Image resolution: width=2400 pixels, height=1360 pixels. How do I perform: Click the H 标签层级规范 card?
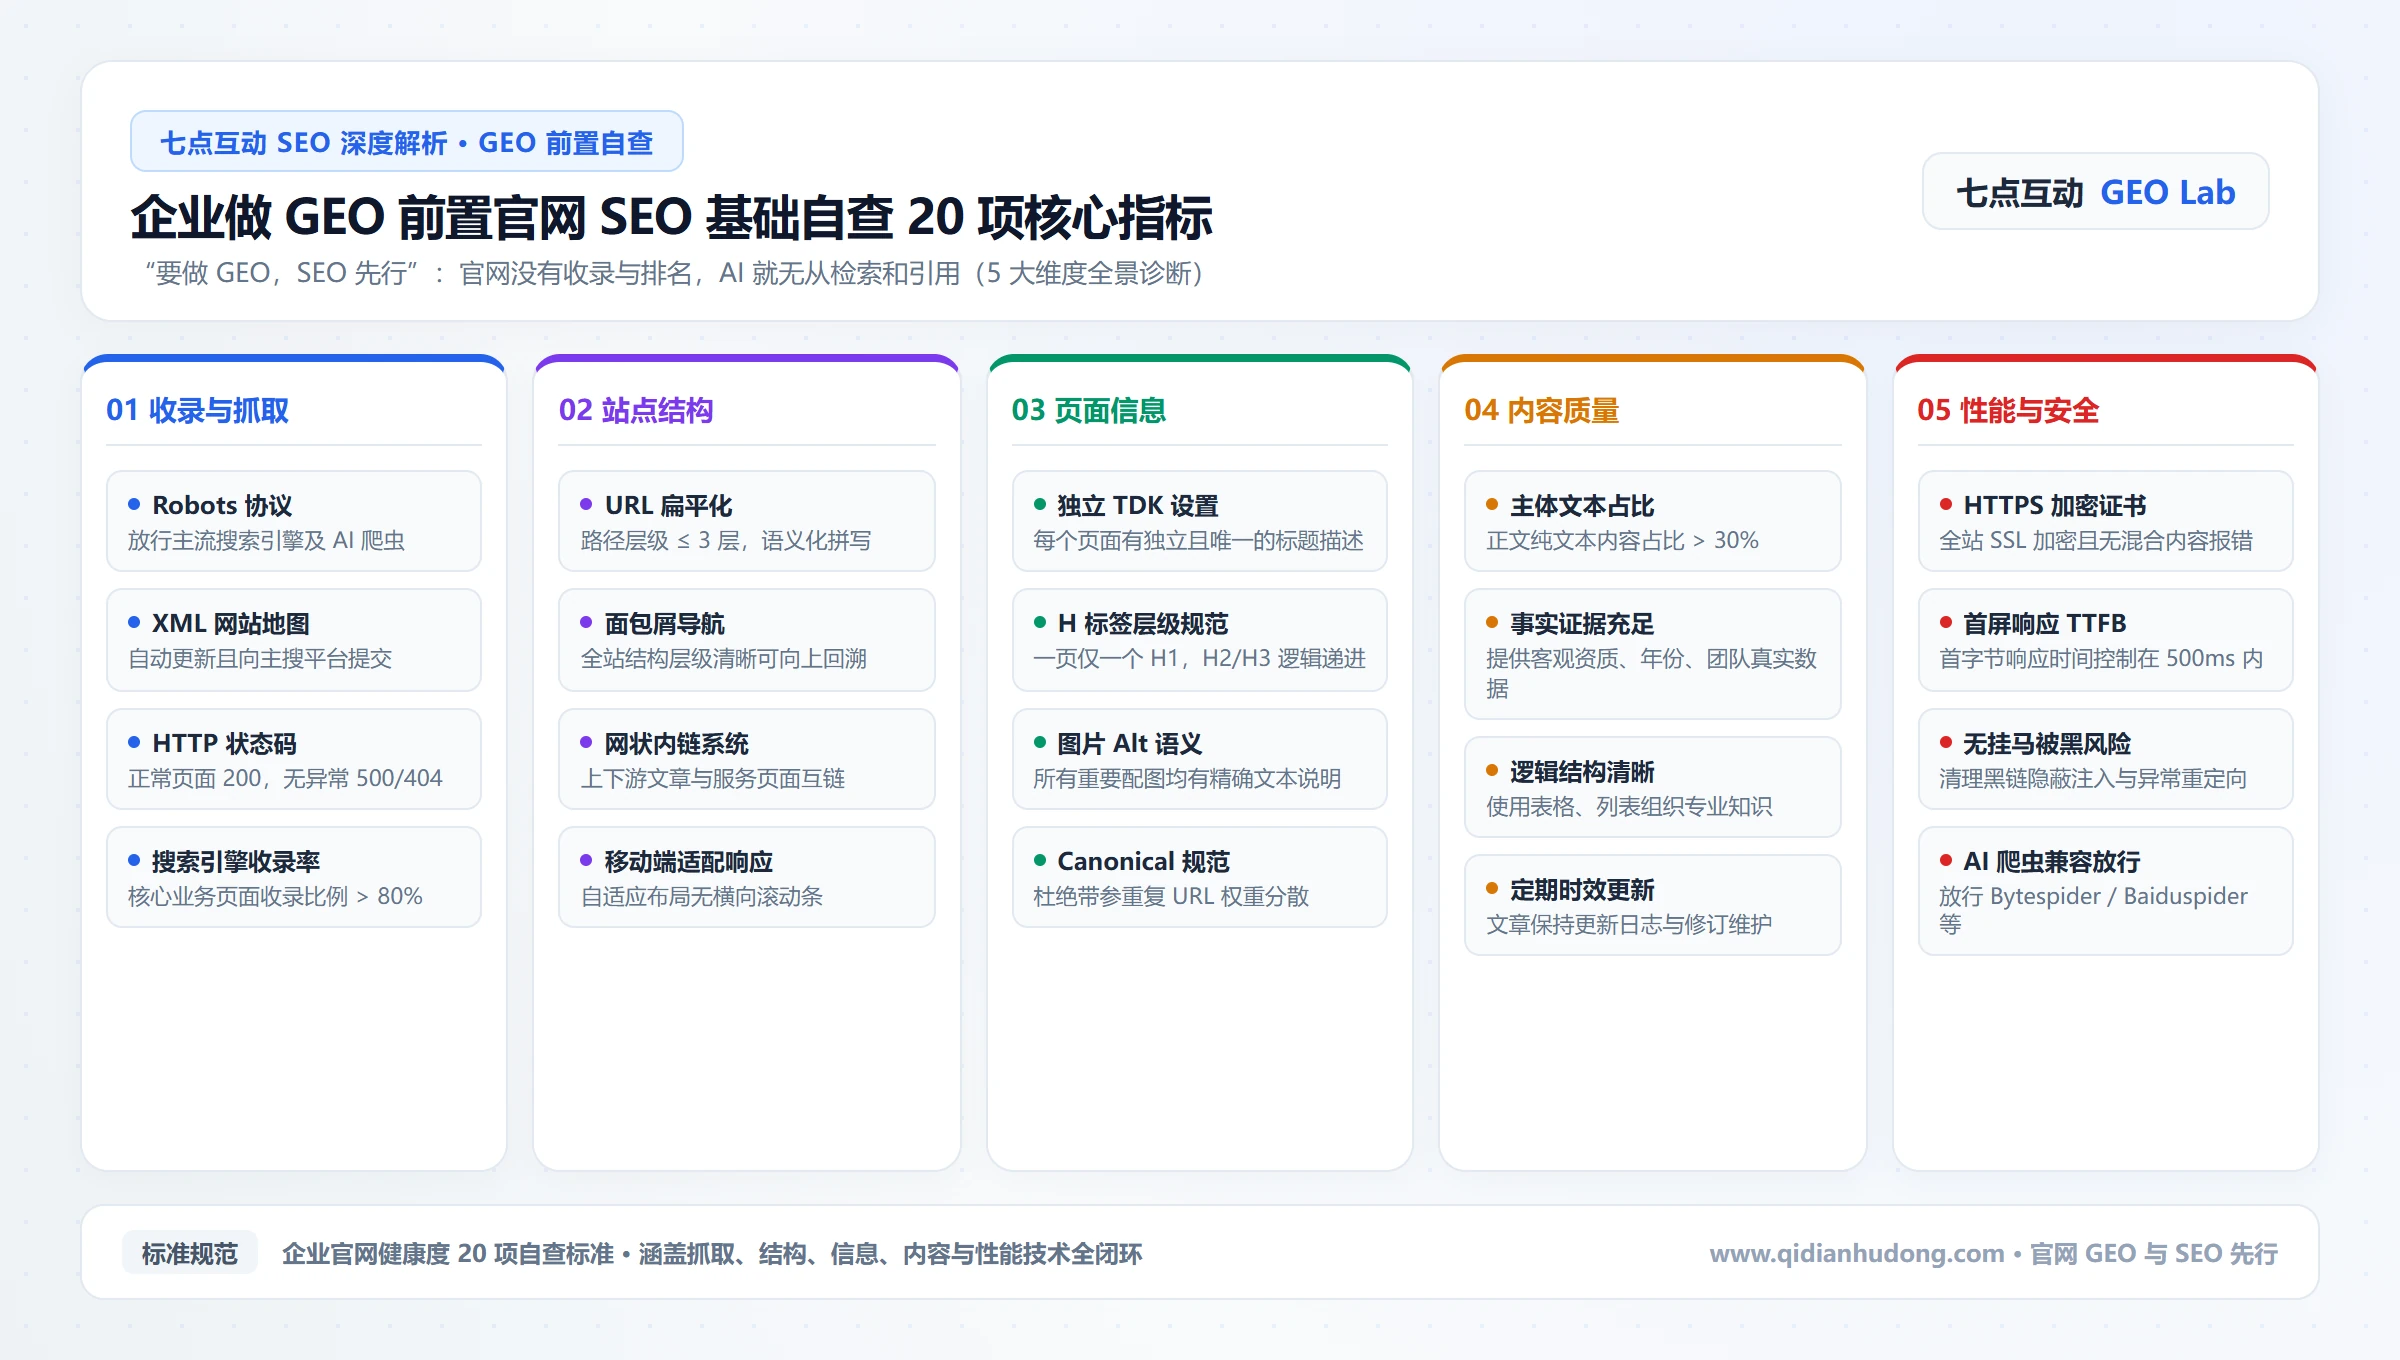tap(1200, 639)
